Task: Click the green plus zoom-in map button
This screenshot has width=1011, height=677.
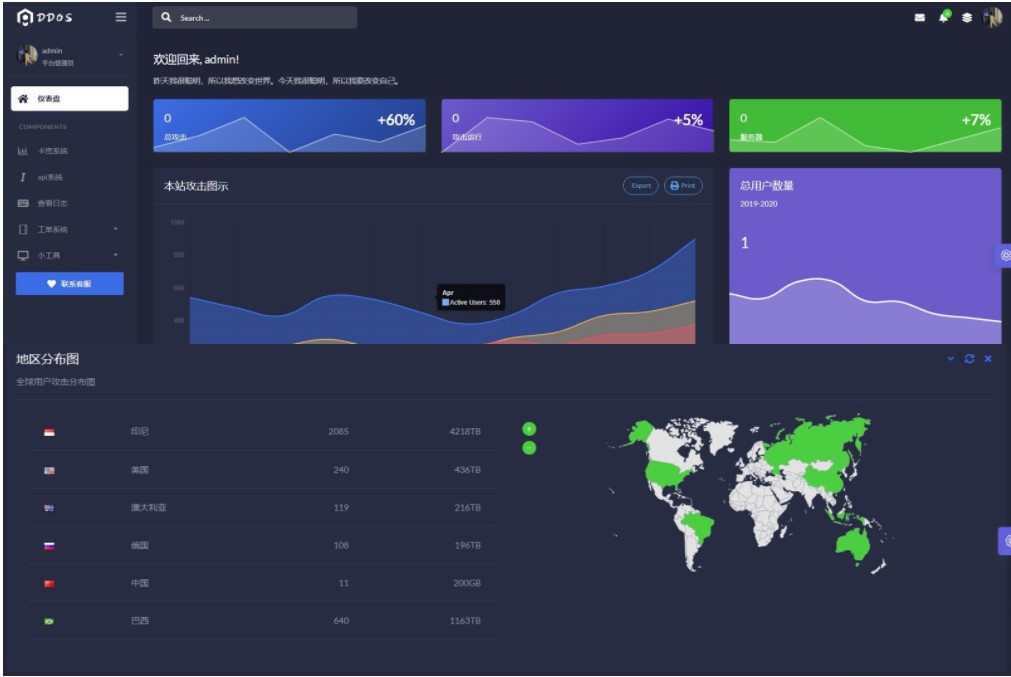Action: (529, 429)
